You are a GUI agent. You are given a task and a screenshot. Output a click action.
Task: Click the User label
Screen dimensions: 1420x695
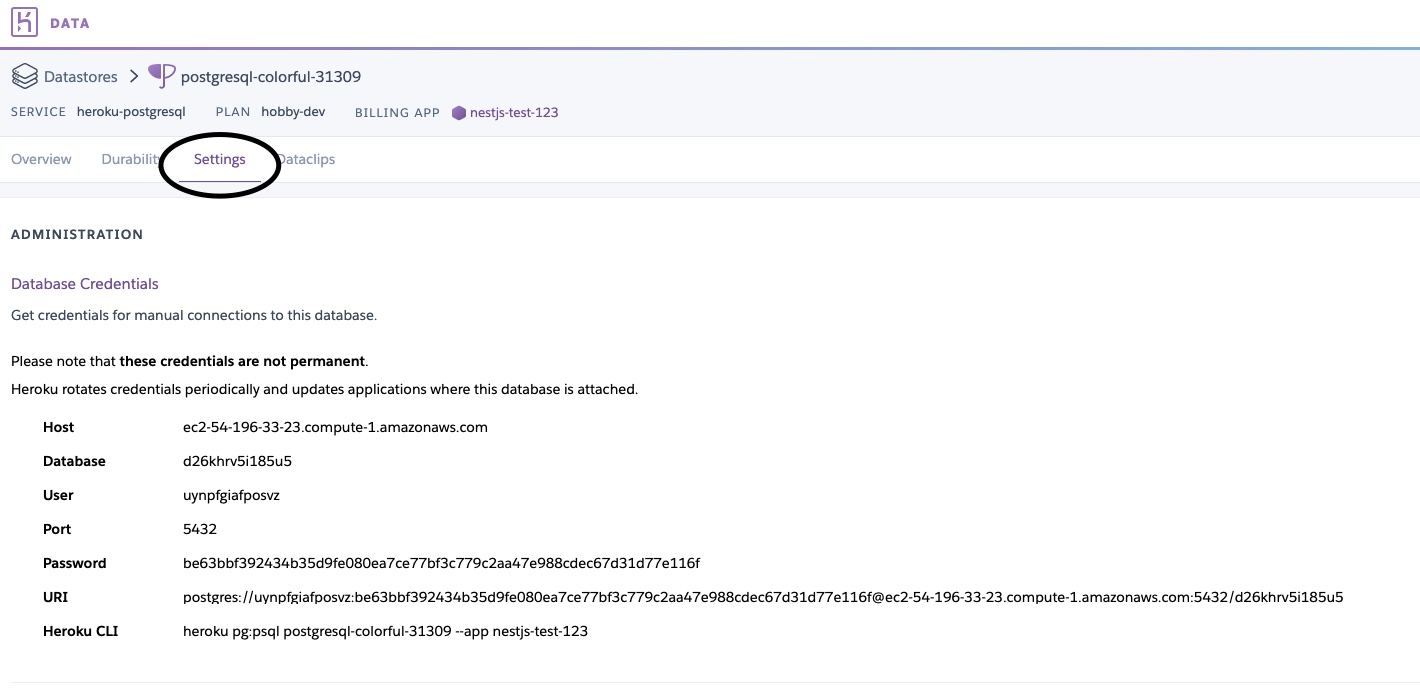[x=58, y=495]
